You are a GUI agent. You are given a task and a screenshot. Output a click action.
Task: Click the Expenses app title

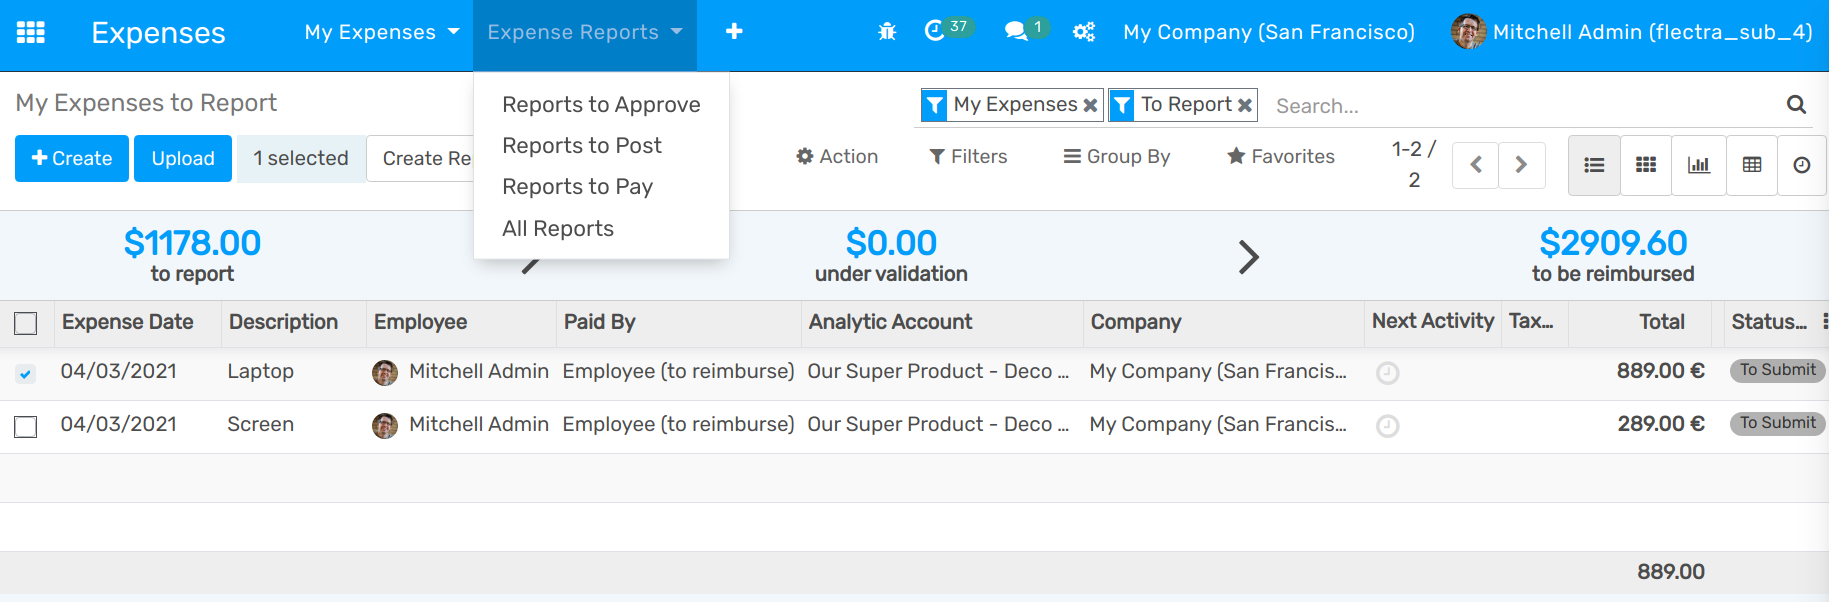click(x=158, y=33)
